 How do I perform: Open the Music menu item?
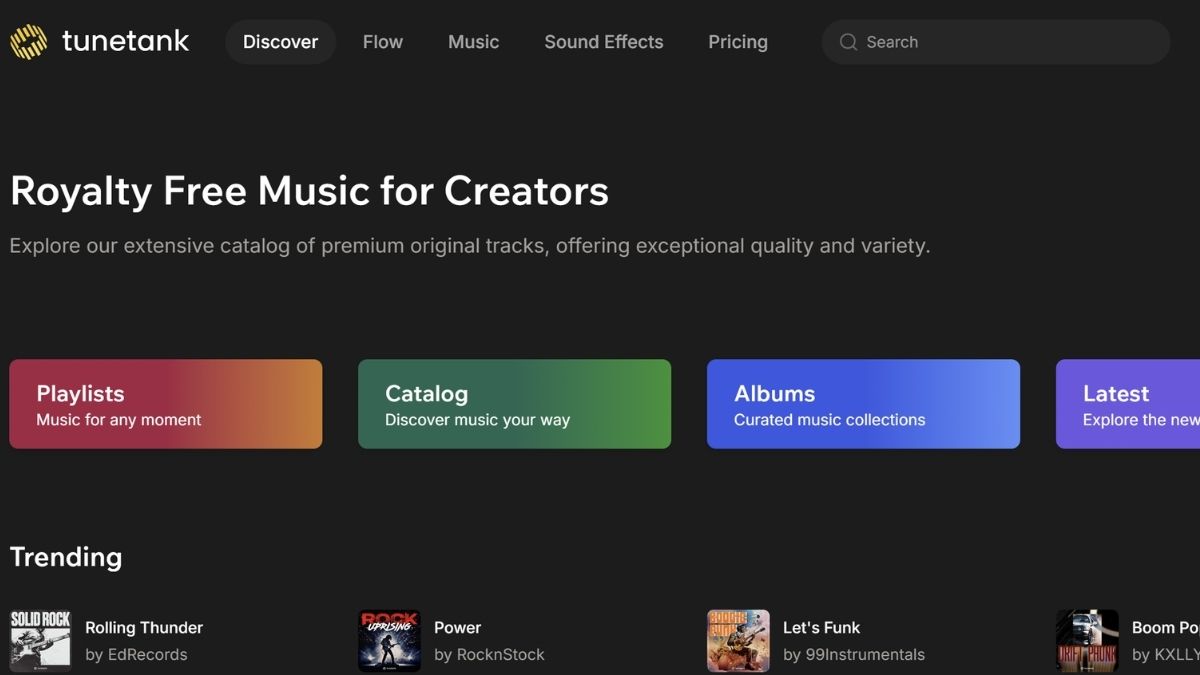474,42
